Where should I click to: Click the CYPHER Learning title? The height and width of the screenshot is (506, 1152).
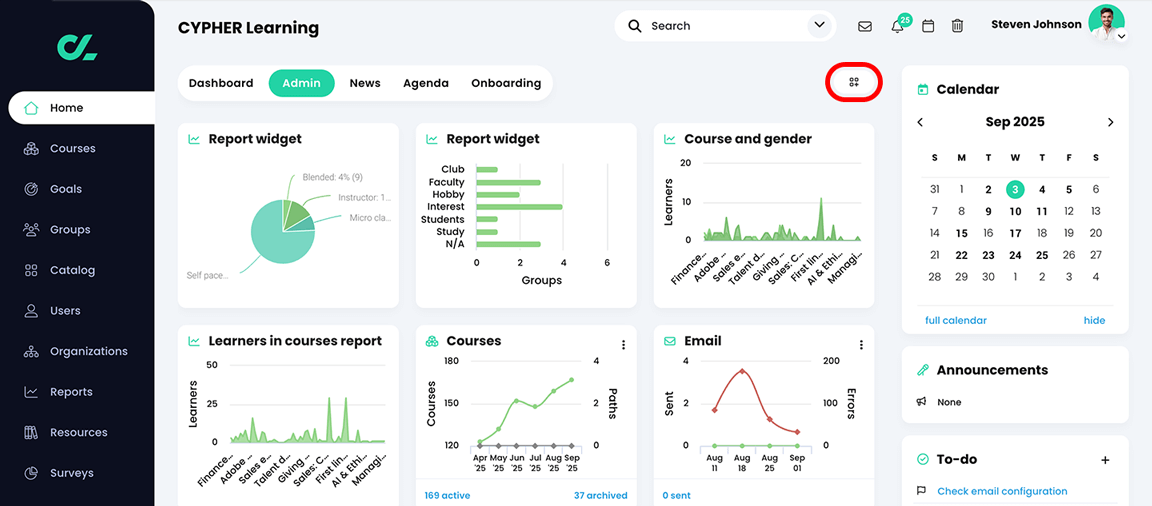248,28
